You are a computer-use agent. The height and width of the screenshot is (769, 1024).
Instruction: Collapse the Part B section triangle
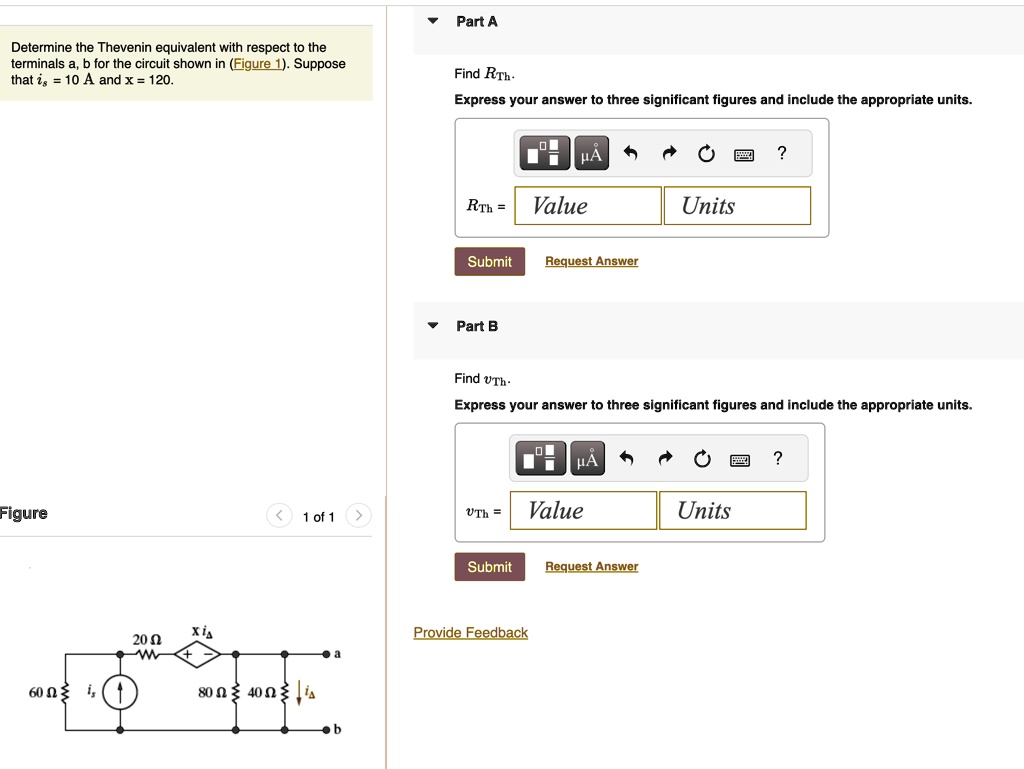click(x=432, y=326)
